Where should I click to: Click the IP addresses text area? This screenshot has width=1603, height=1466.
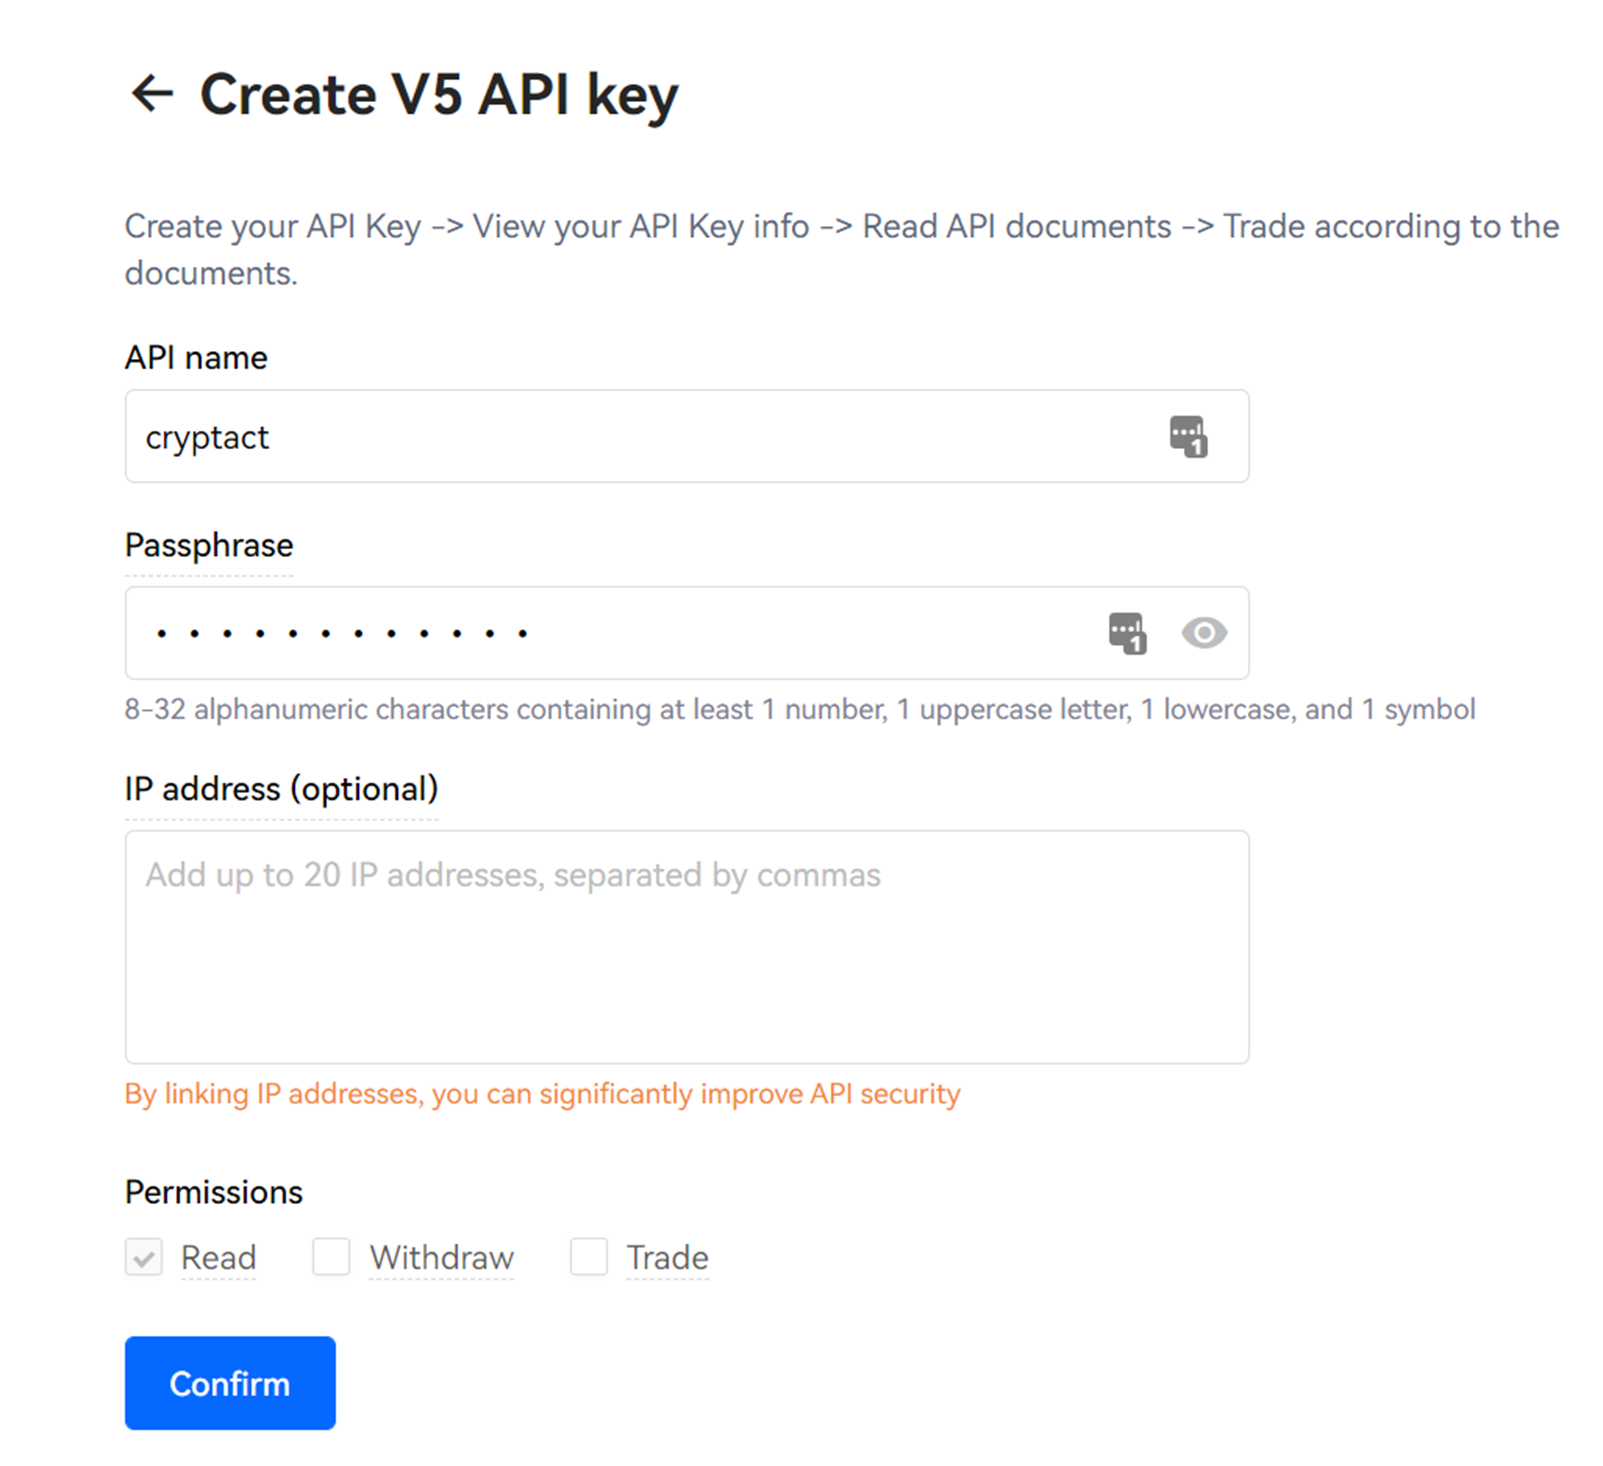686,945
